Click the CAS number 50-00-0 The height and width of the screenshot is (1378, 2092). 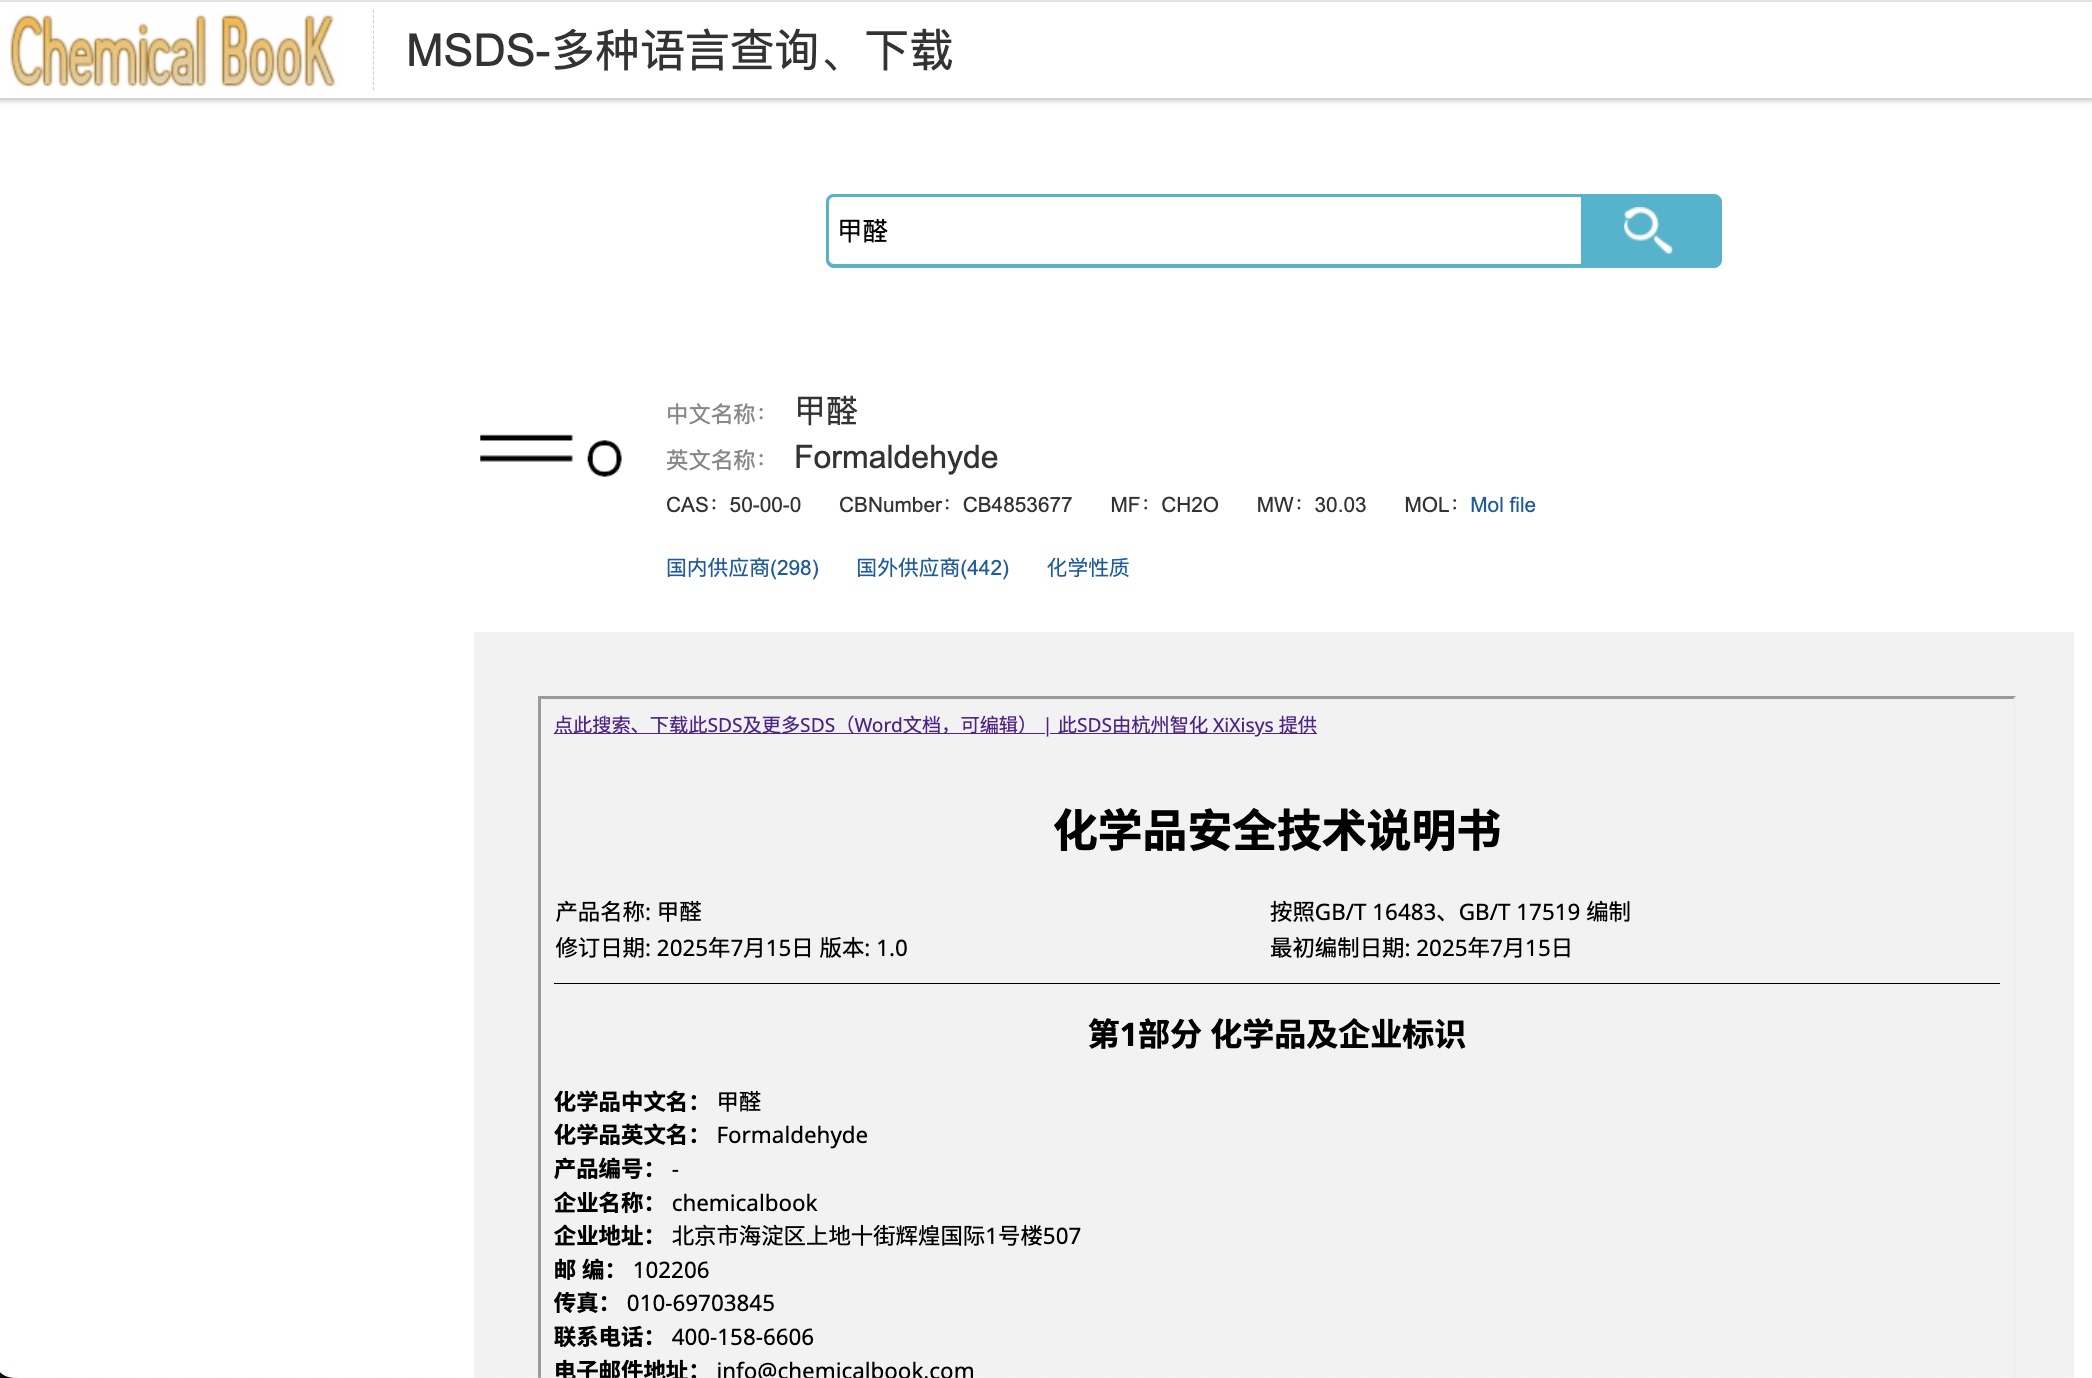pyautogui.click(x=765, y=505)
